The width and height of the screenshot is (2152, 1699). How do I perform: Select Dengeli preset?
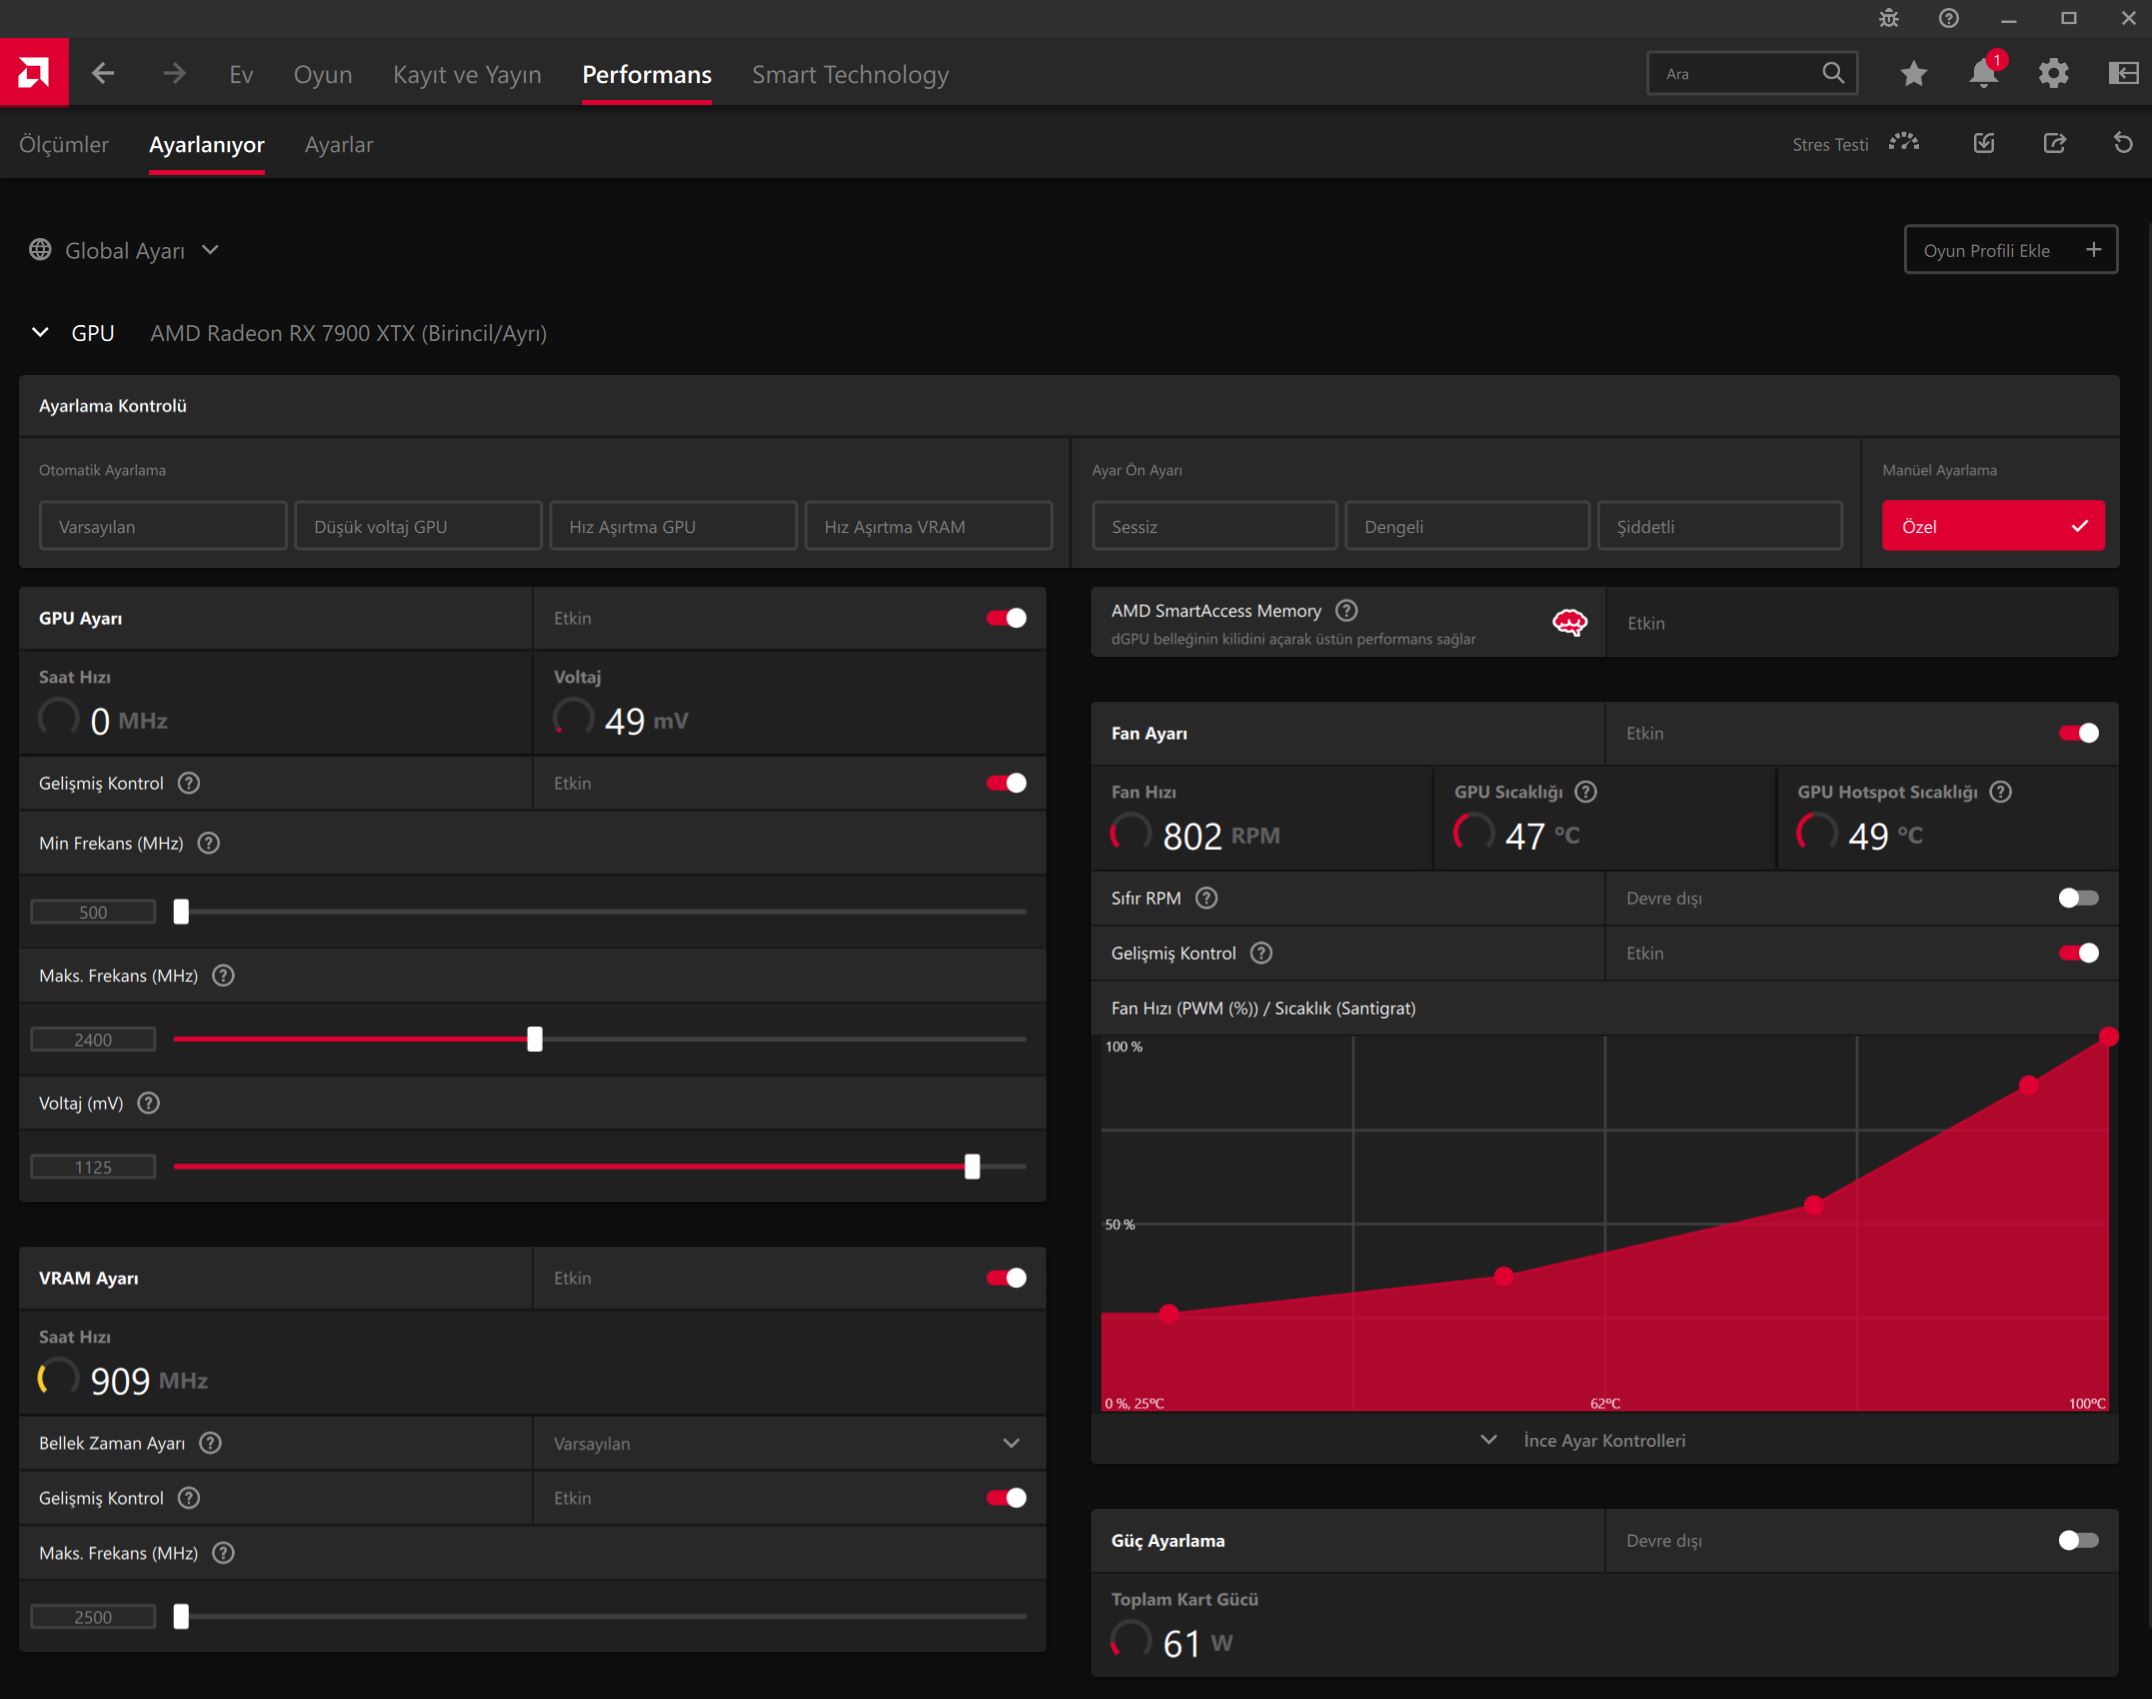pyautogui.click(x=1467, y=526)
